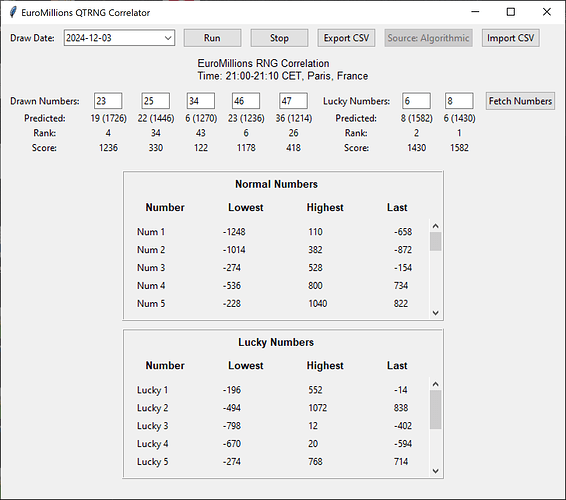Image resolution: width=566 pixels, height=500 pixels.
Task: Click the score value 330
Action: click(x=156, y=148)
